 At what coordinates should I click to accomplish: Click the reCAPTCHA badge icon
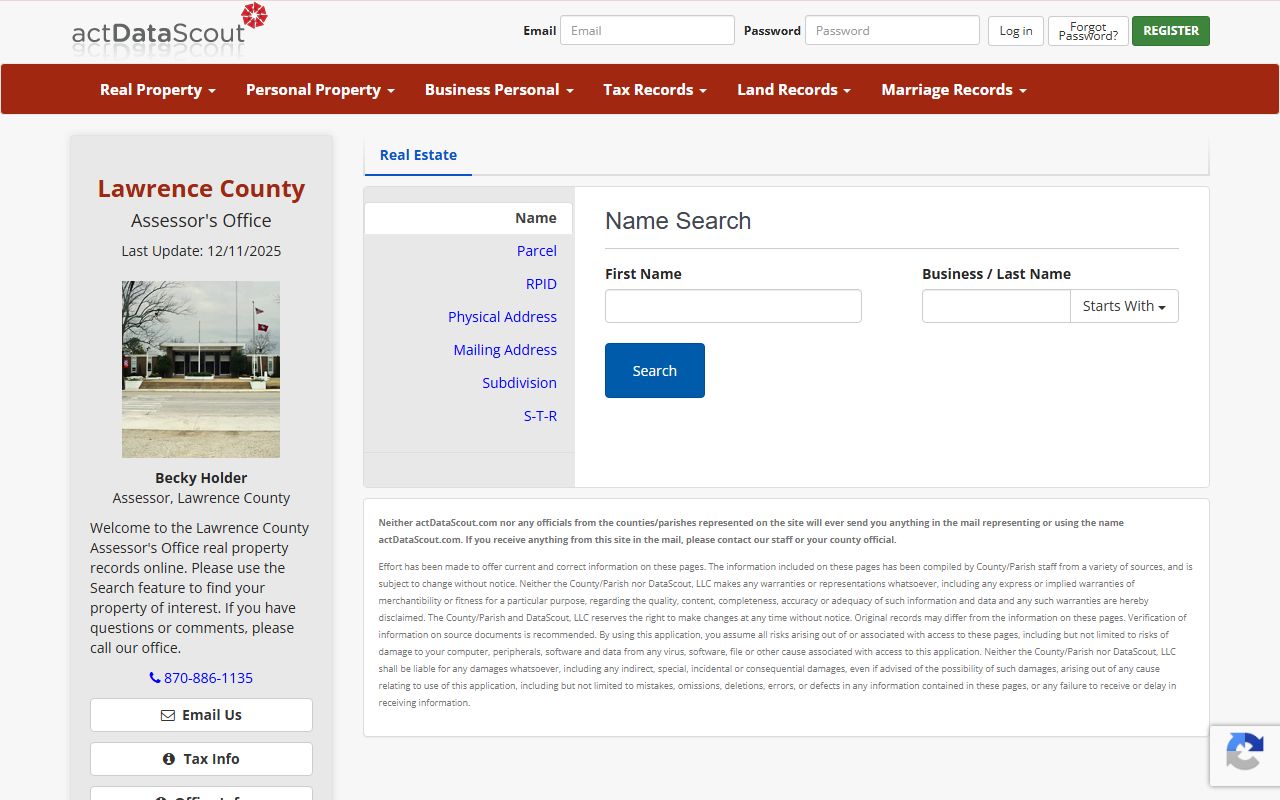(x=1244, y=752)
